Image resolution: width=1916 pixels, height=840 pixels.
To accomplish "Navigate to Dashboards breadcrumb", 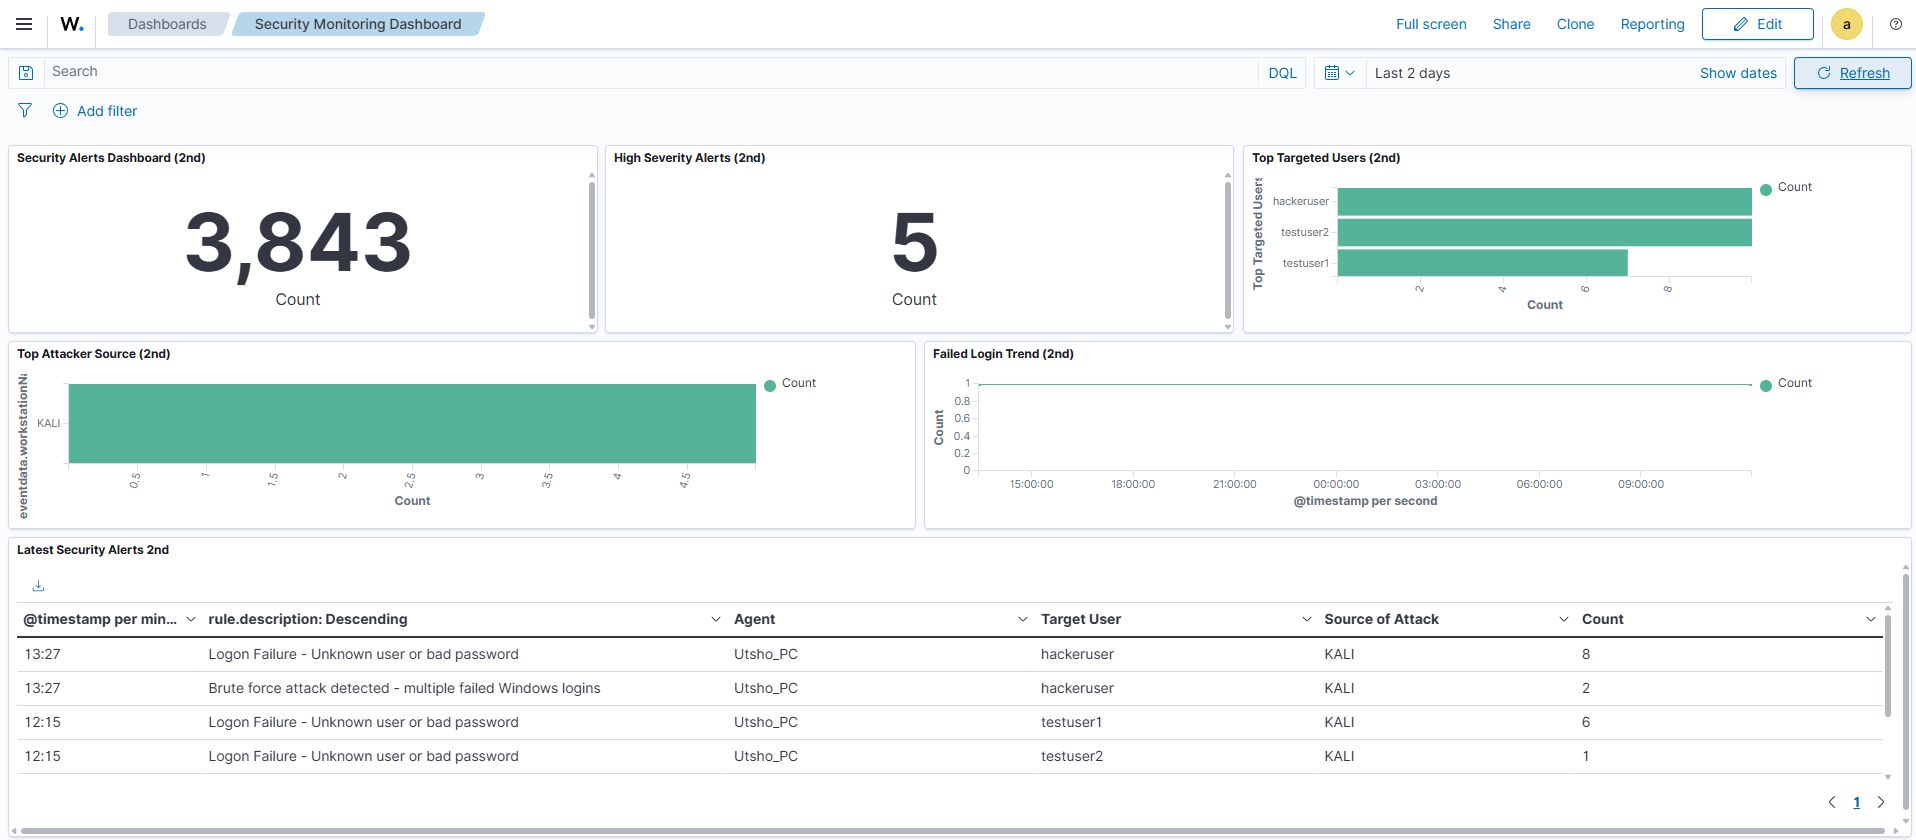I will click(x=167, y=24).
